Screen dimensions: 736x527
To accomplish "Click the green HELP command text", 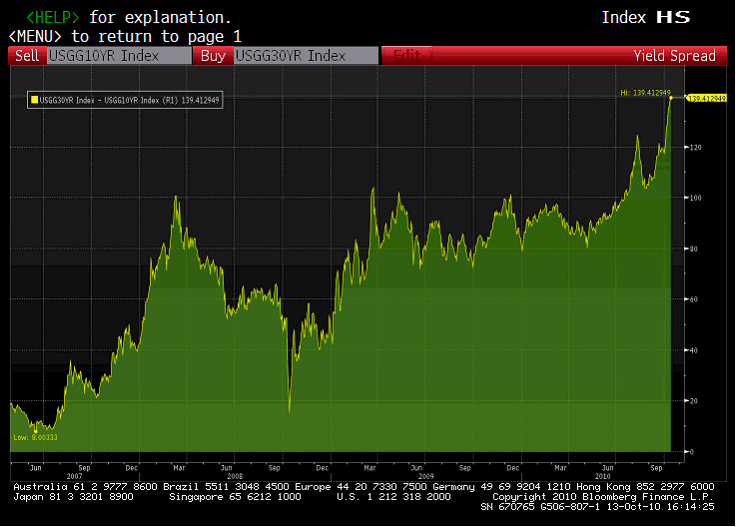I will (x=56, y=17).
